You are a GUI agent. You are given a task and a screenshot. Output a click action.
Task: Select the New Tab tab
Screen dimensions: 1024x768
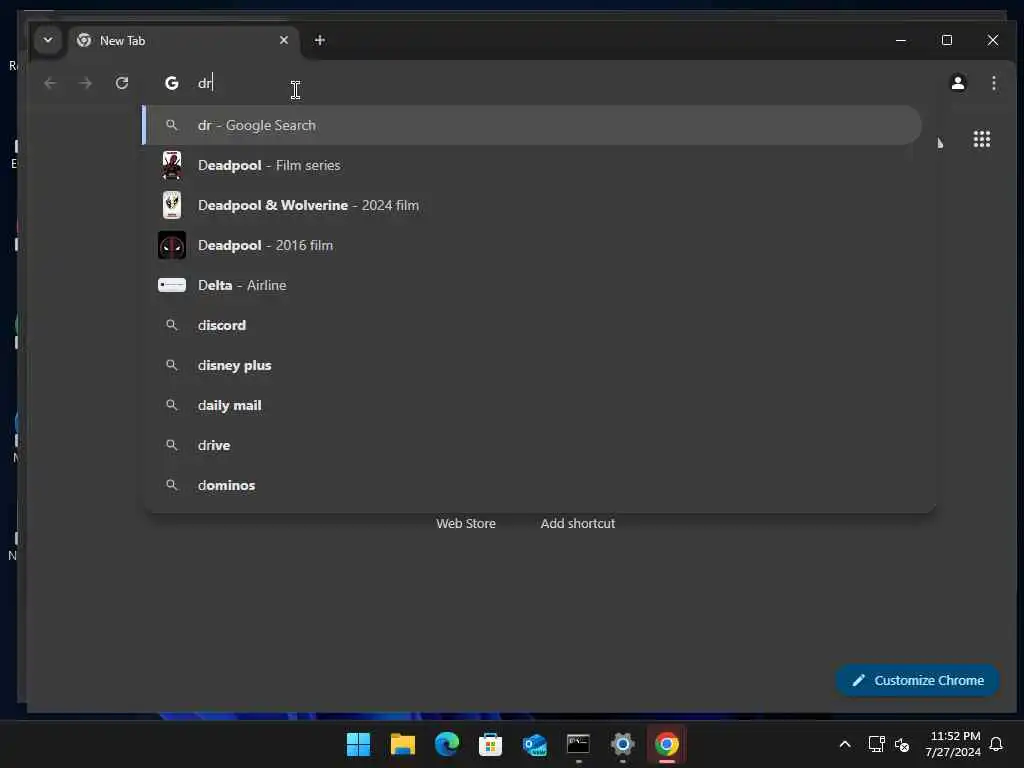183,40
